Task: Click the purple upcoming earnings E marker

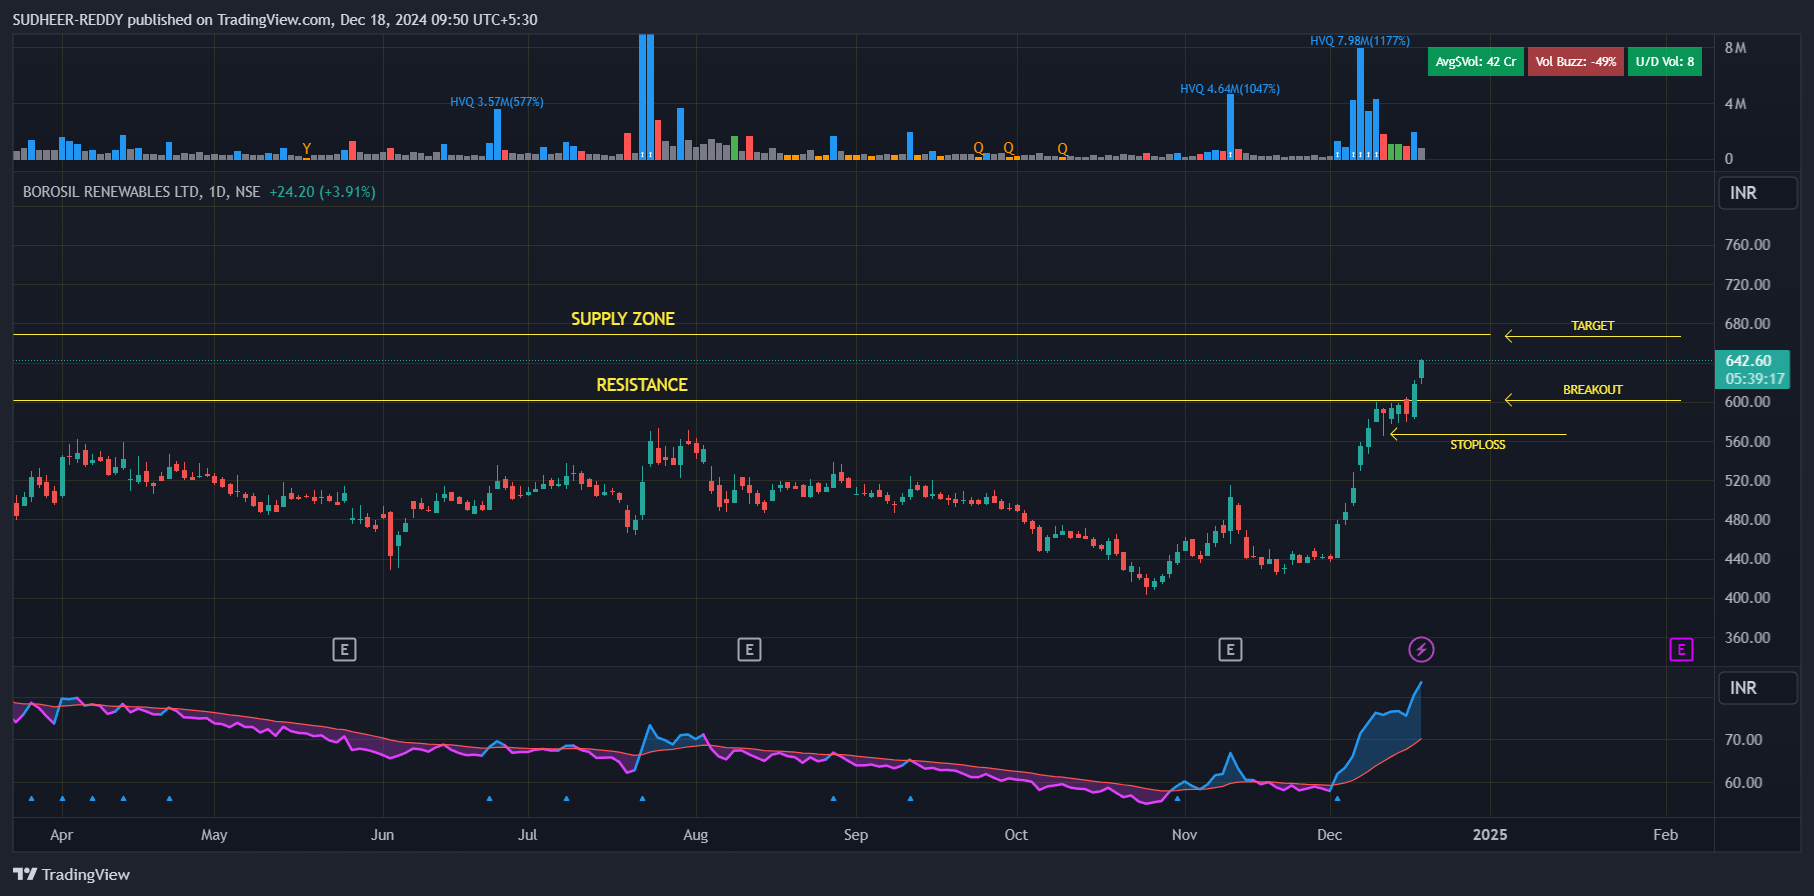Action: point(1681,650)
